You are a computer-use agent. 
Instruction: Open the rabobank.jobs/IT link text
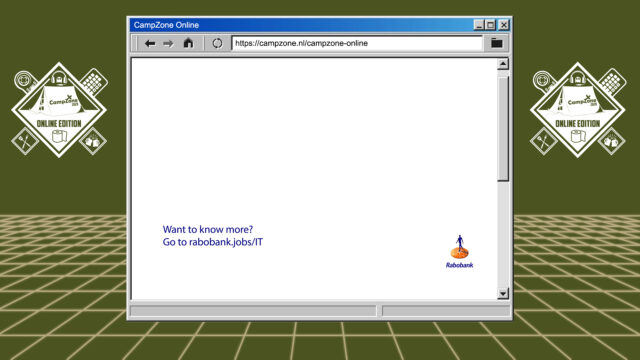[226, 242]
